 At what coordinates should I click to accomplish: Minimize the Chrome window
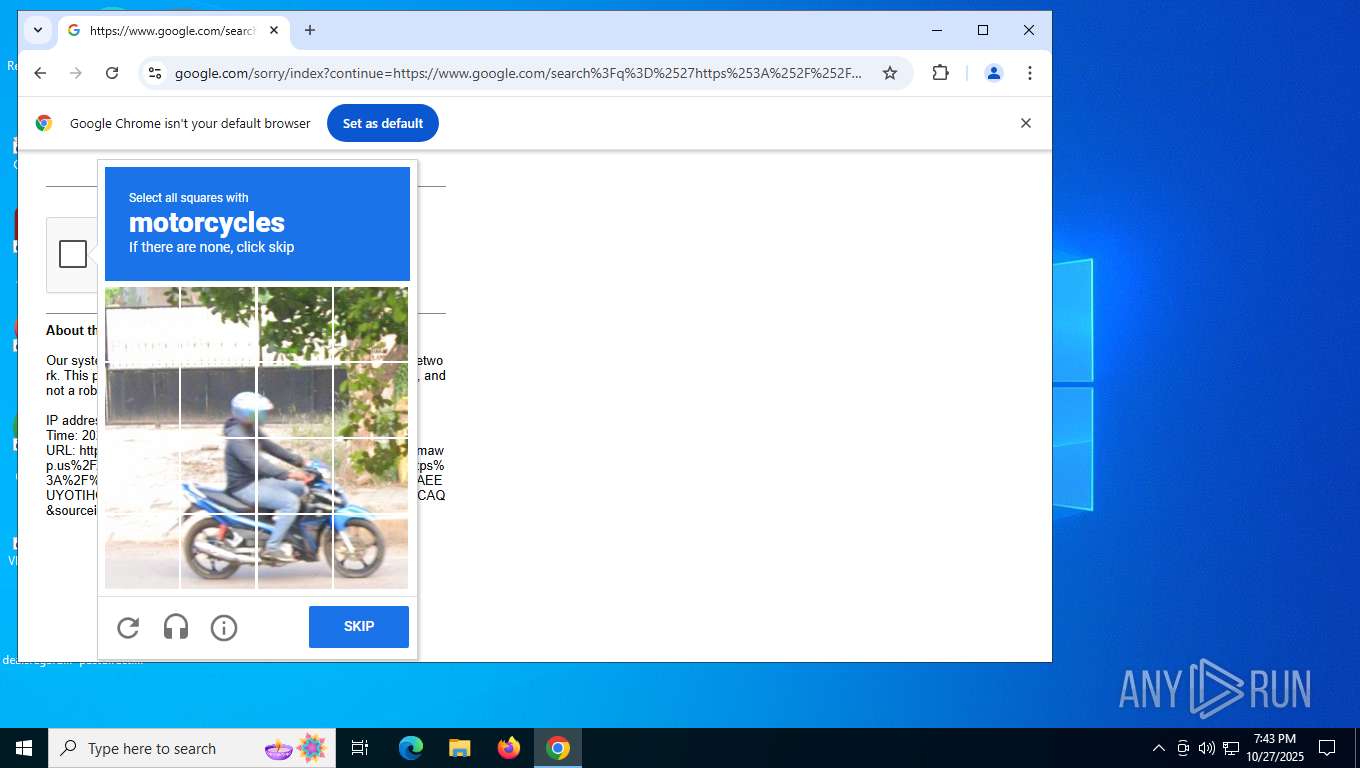[x=937, y=30]
